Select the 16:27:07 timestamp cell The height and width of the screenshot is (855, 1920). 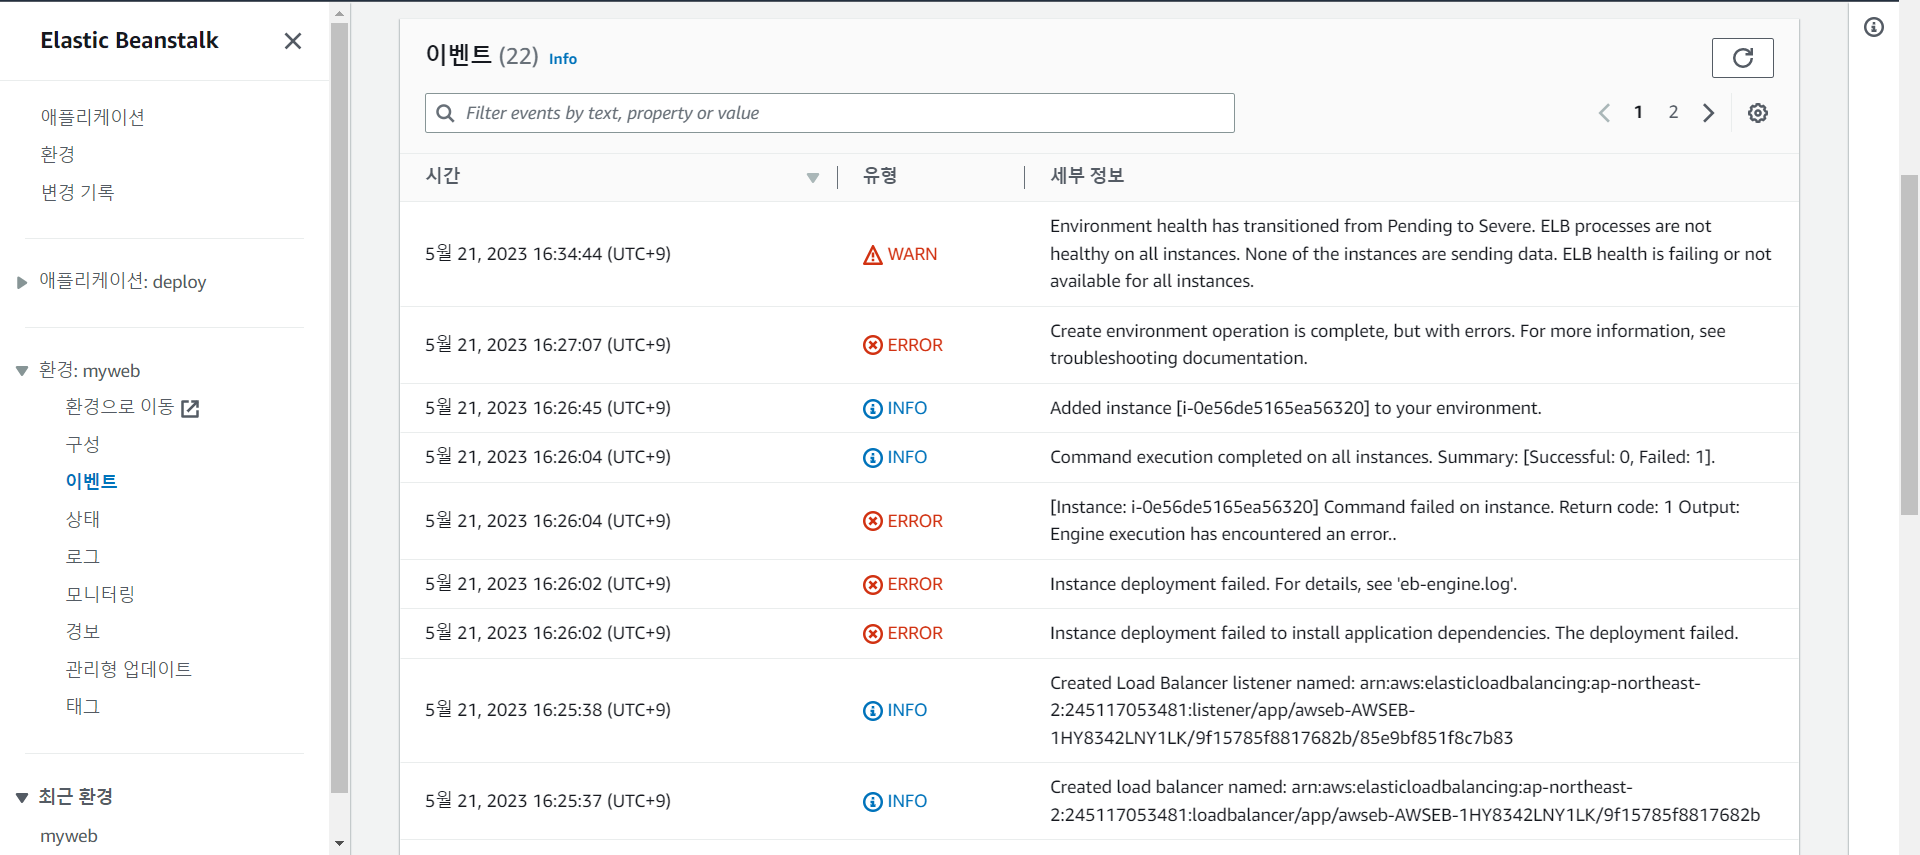(548, 345)
